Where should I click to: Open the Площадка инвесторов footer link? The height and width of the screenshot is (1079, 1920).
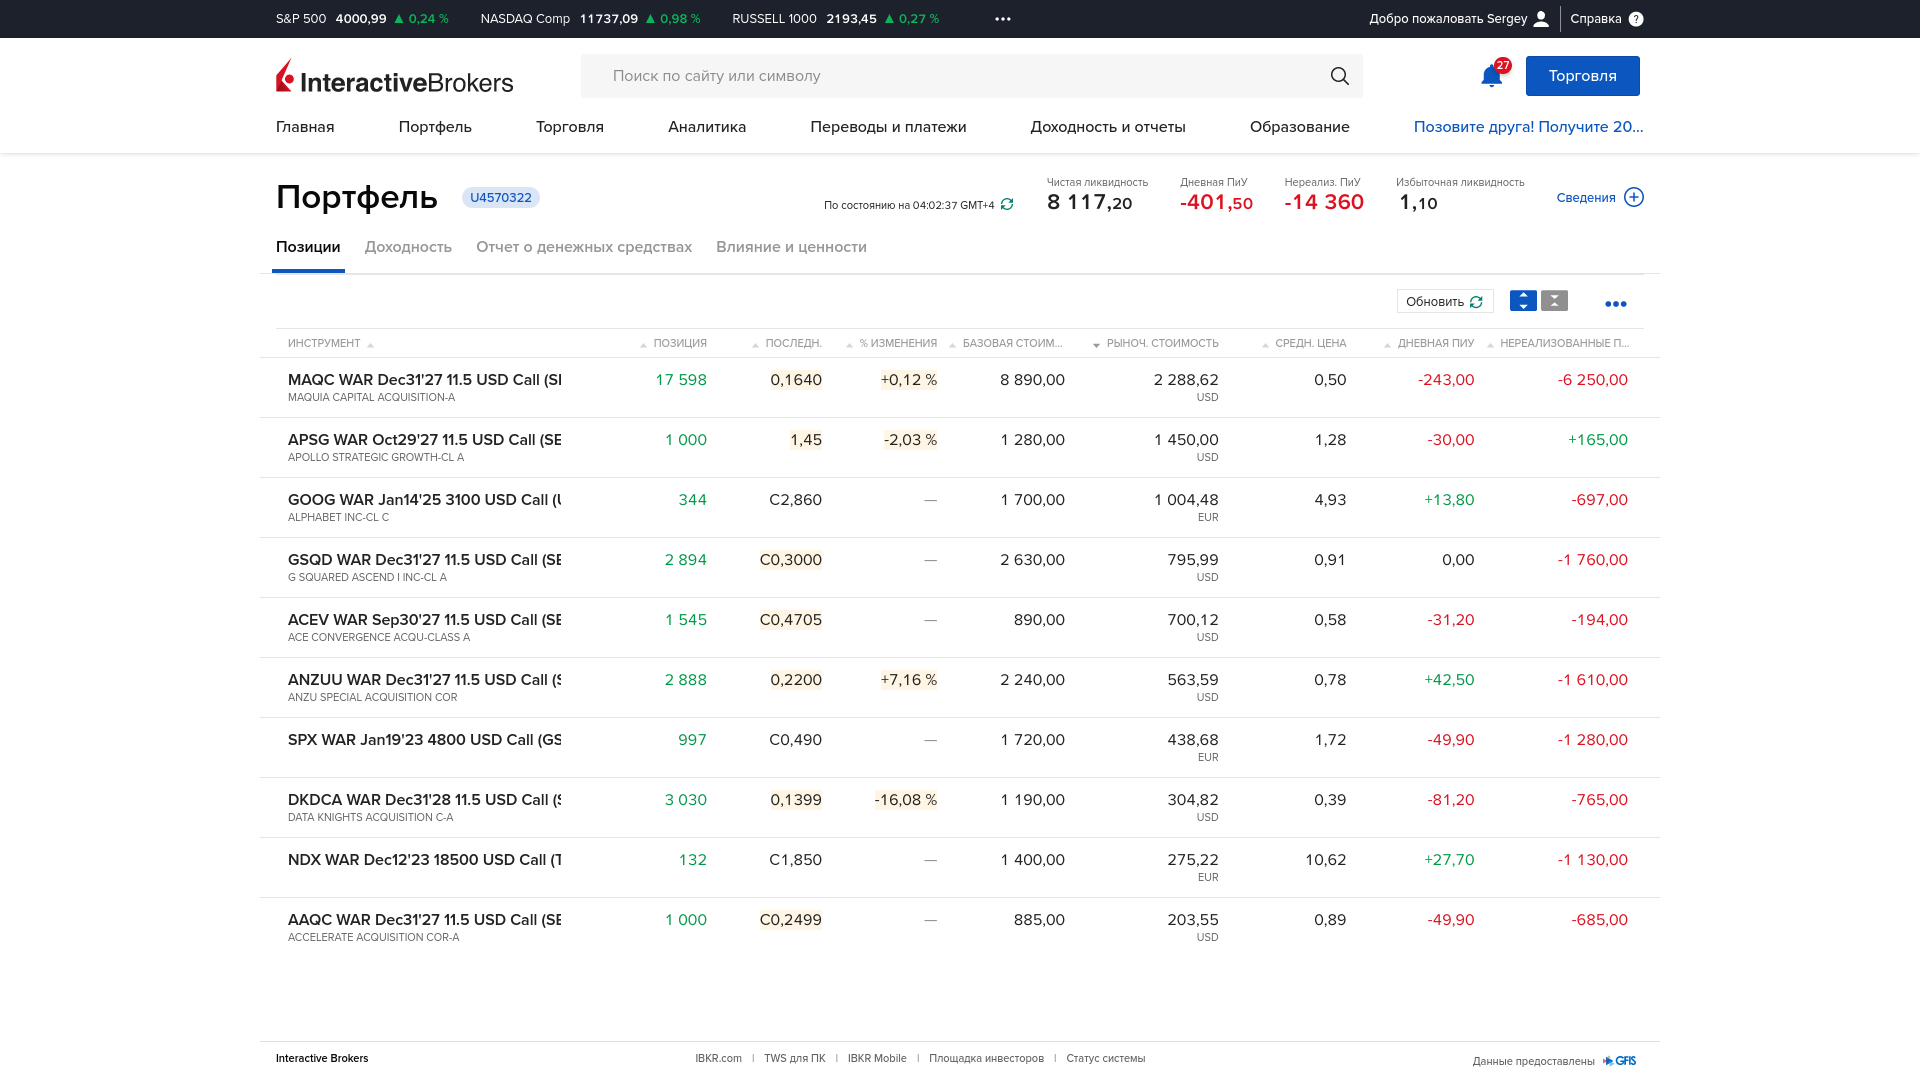986,1058
